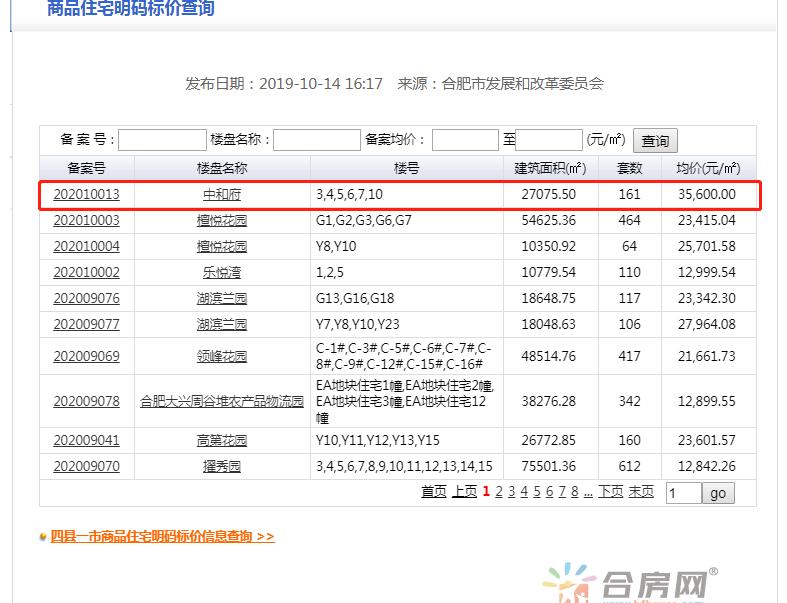The image size is (787, 603).
Task: Jump to 末页 last page
Action: click(x=640, y=491)
